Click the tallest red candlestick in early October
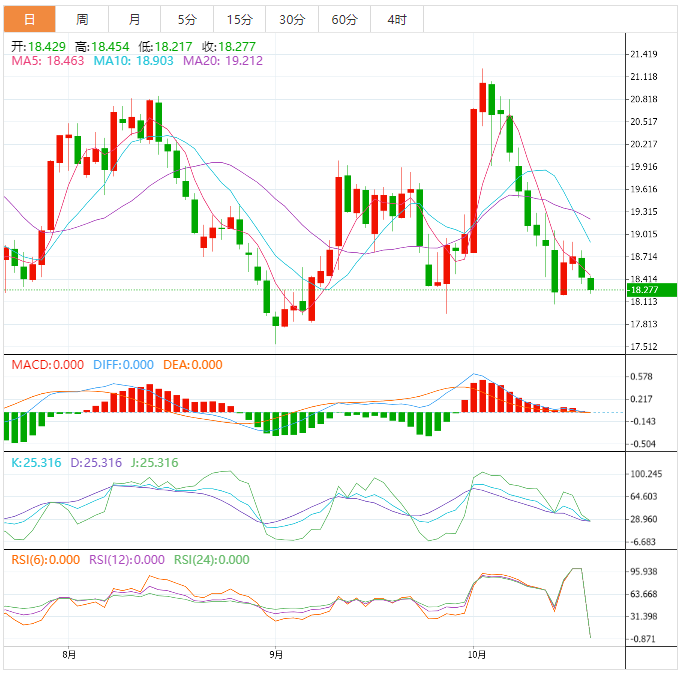 473,181
